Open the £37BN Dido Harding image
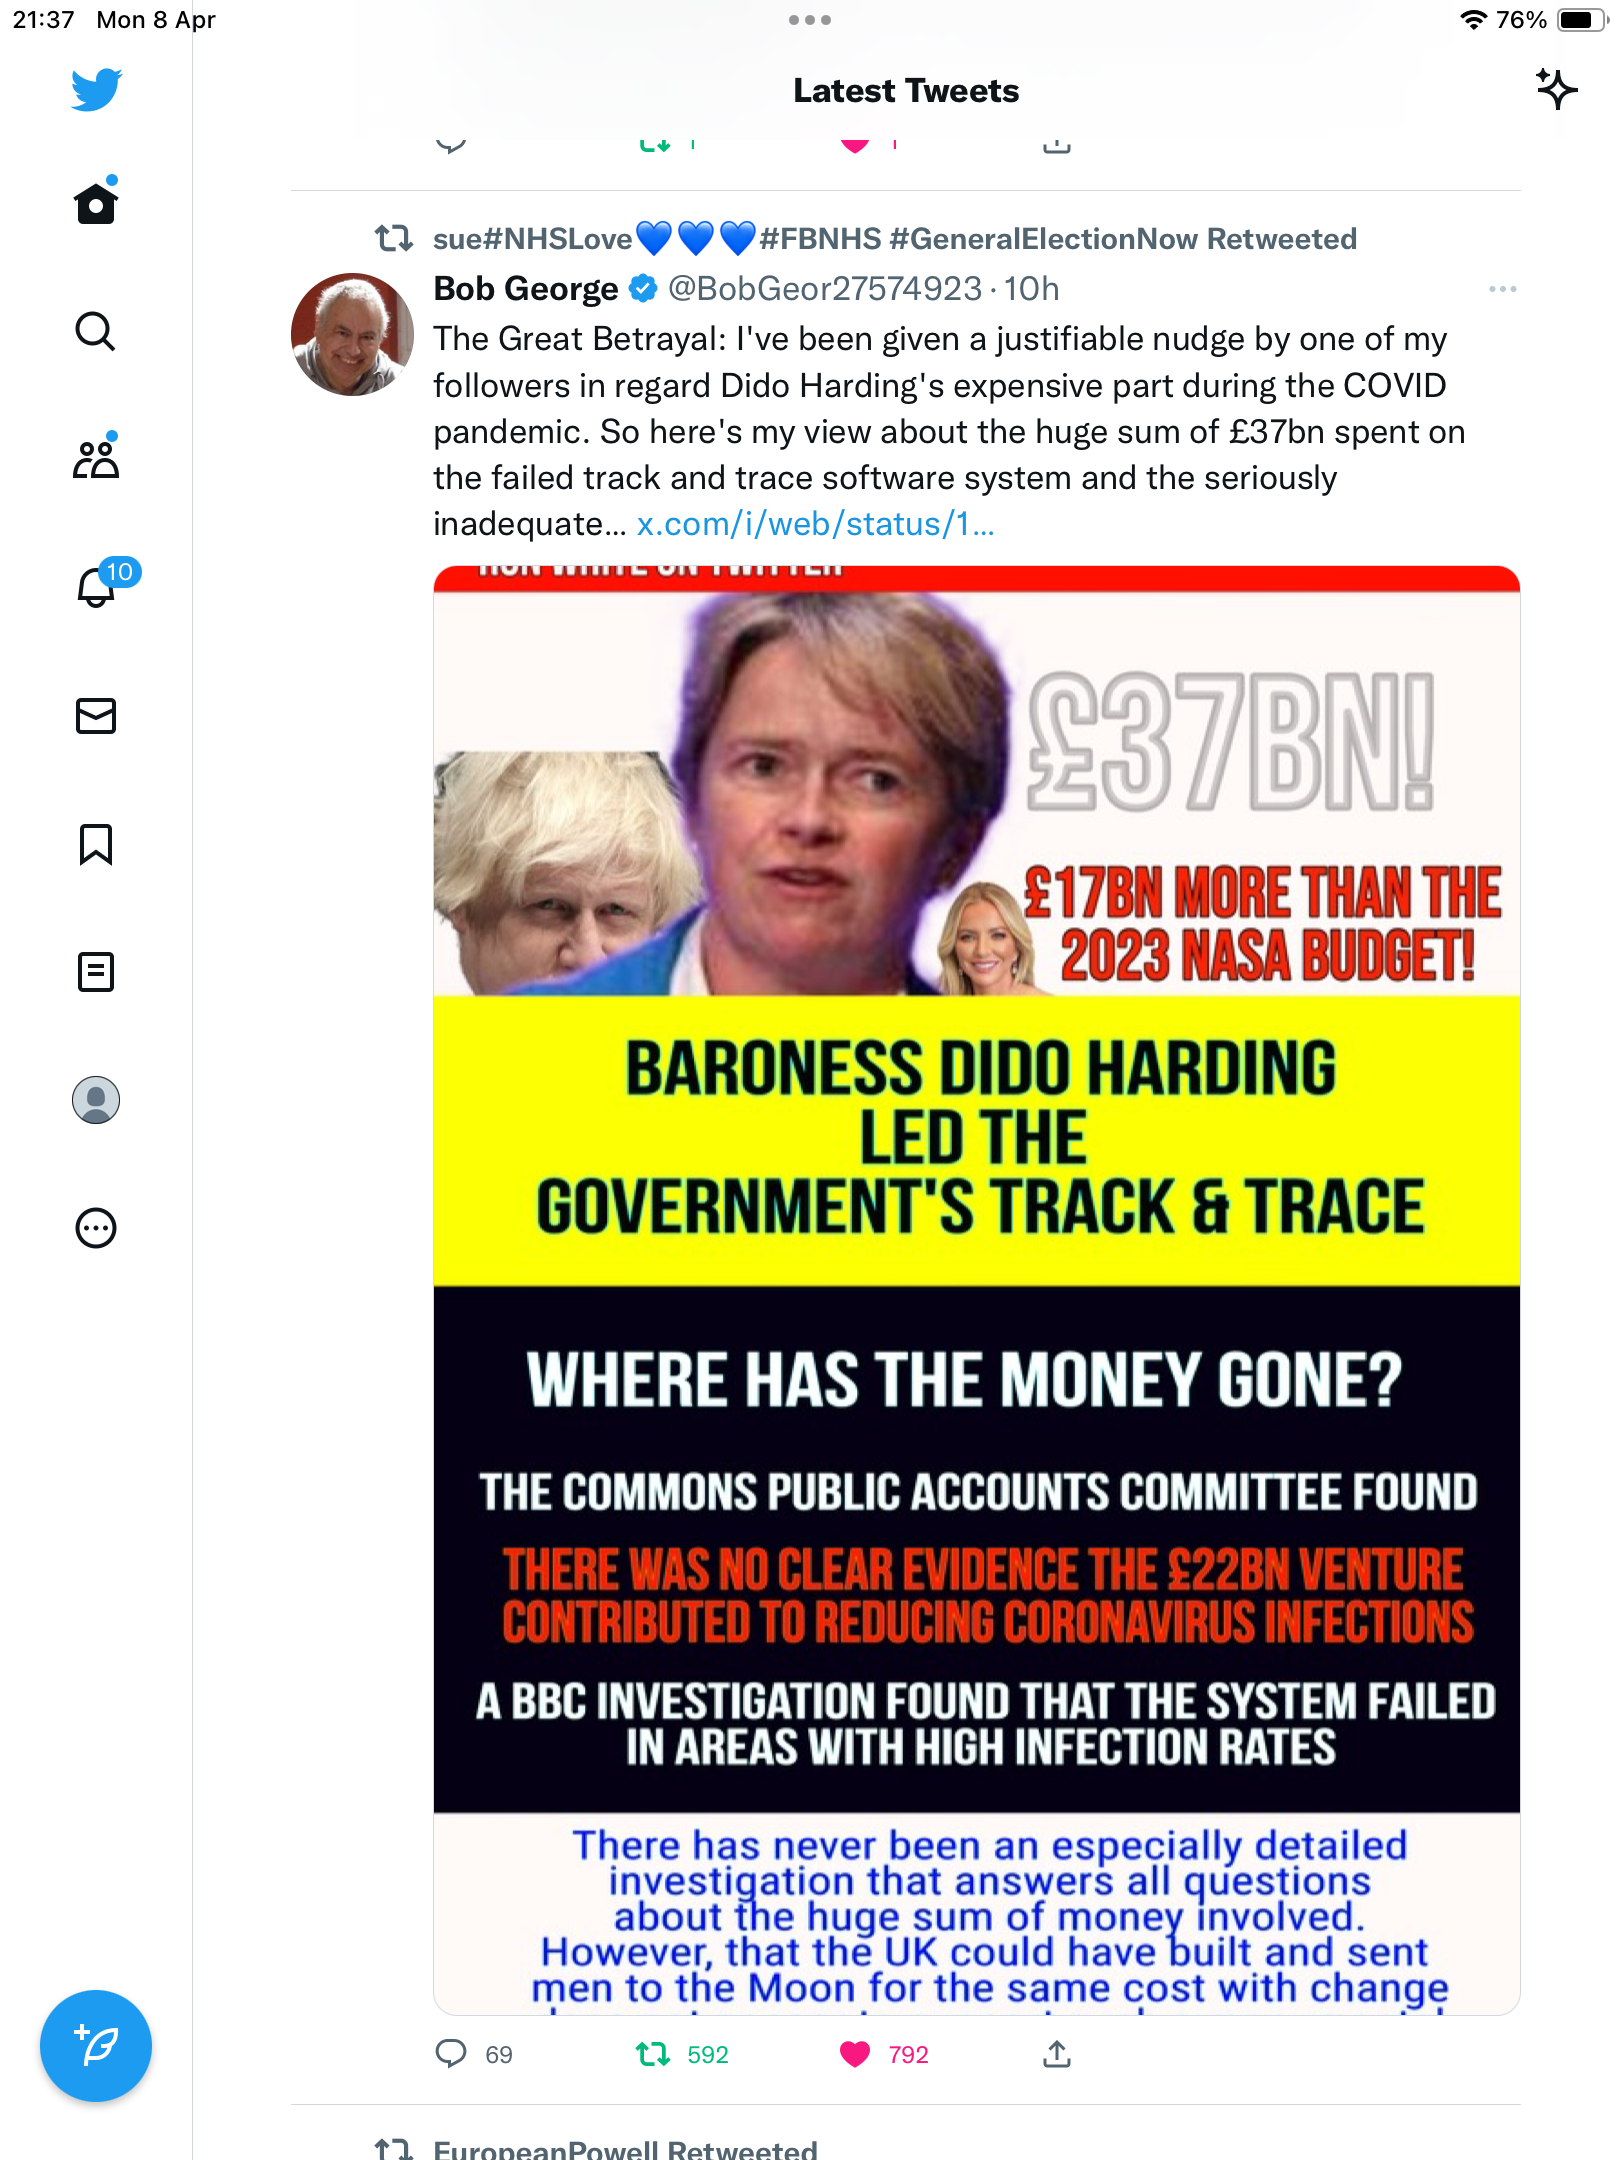This screenshot has height=2160, width=1620. [x=977, y=1290]
